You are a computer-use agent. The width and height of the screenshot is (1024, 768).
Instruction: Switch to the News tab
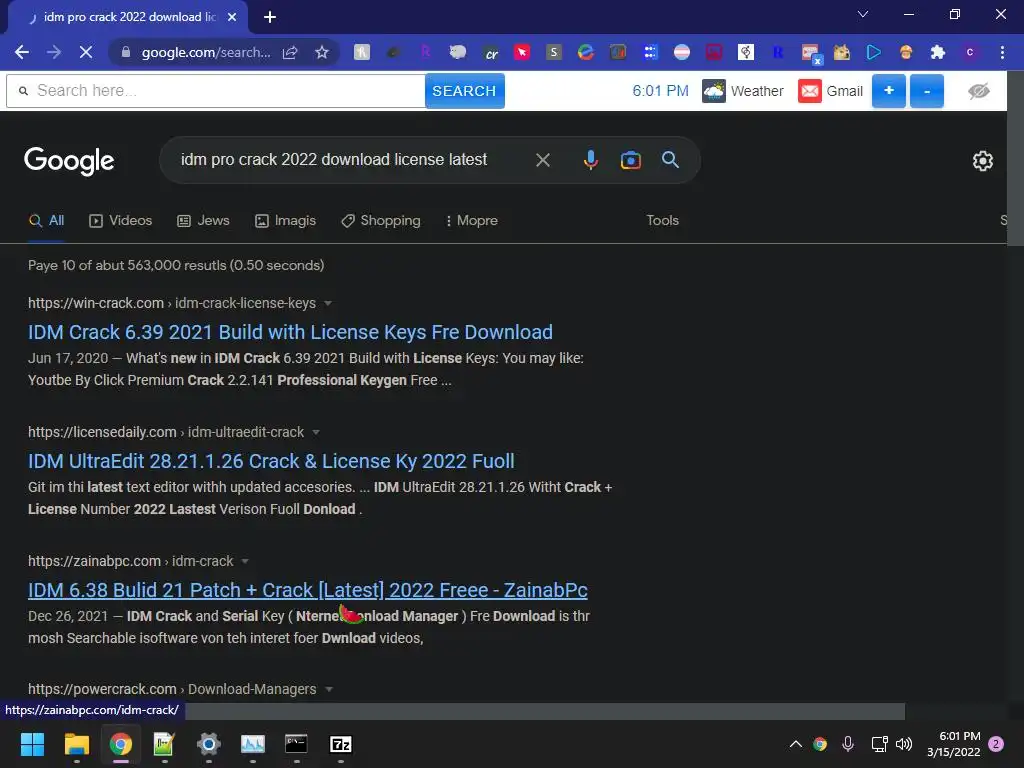(203, 221)
